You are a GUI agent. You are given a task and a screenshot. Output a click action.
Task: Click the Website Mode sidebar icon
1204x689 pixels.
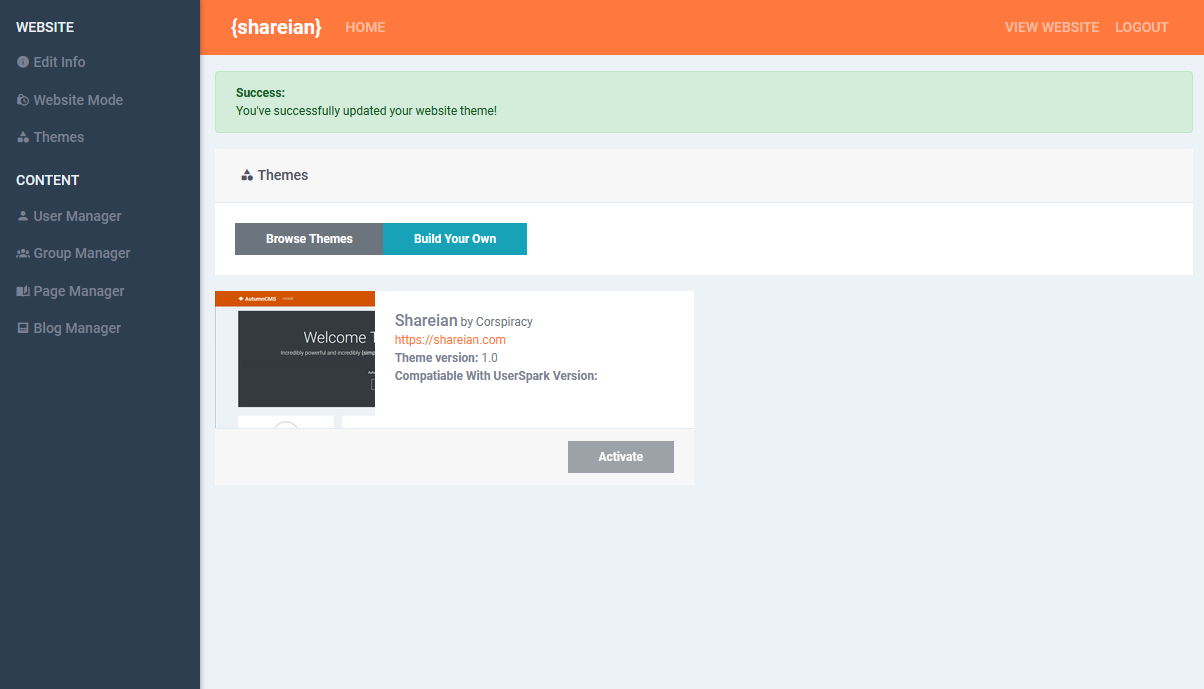coord(23,100)
